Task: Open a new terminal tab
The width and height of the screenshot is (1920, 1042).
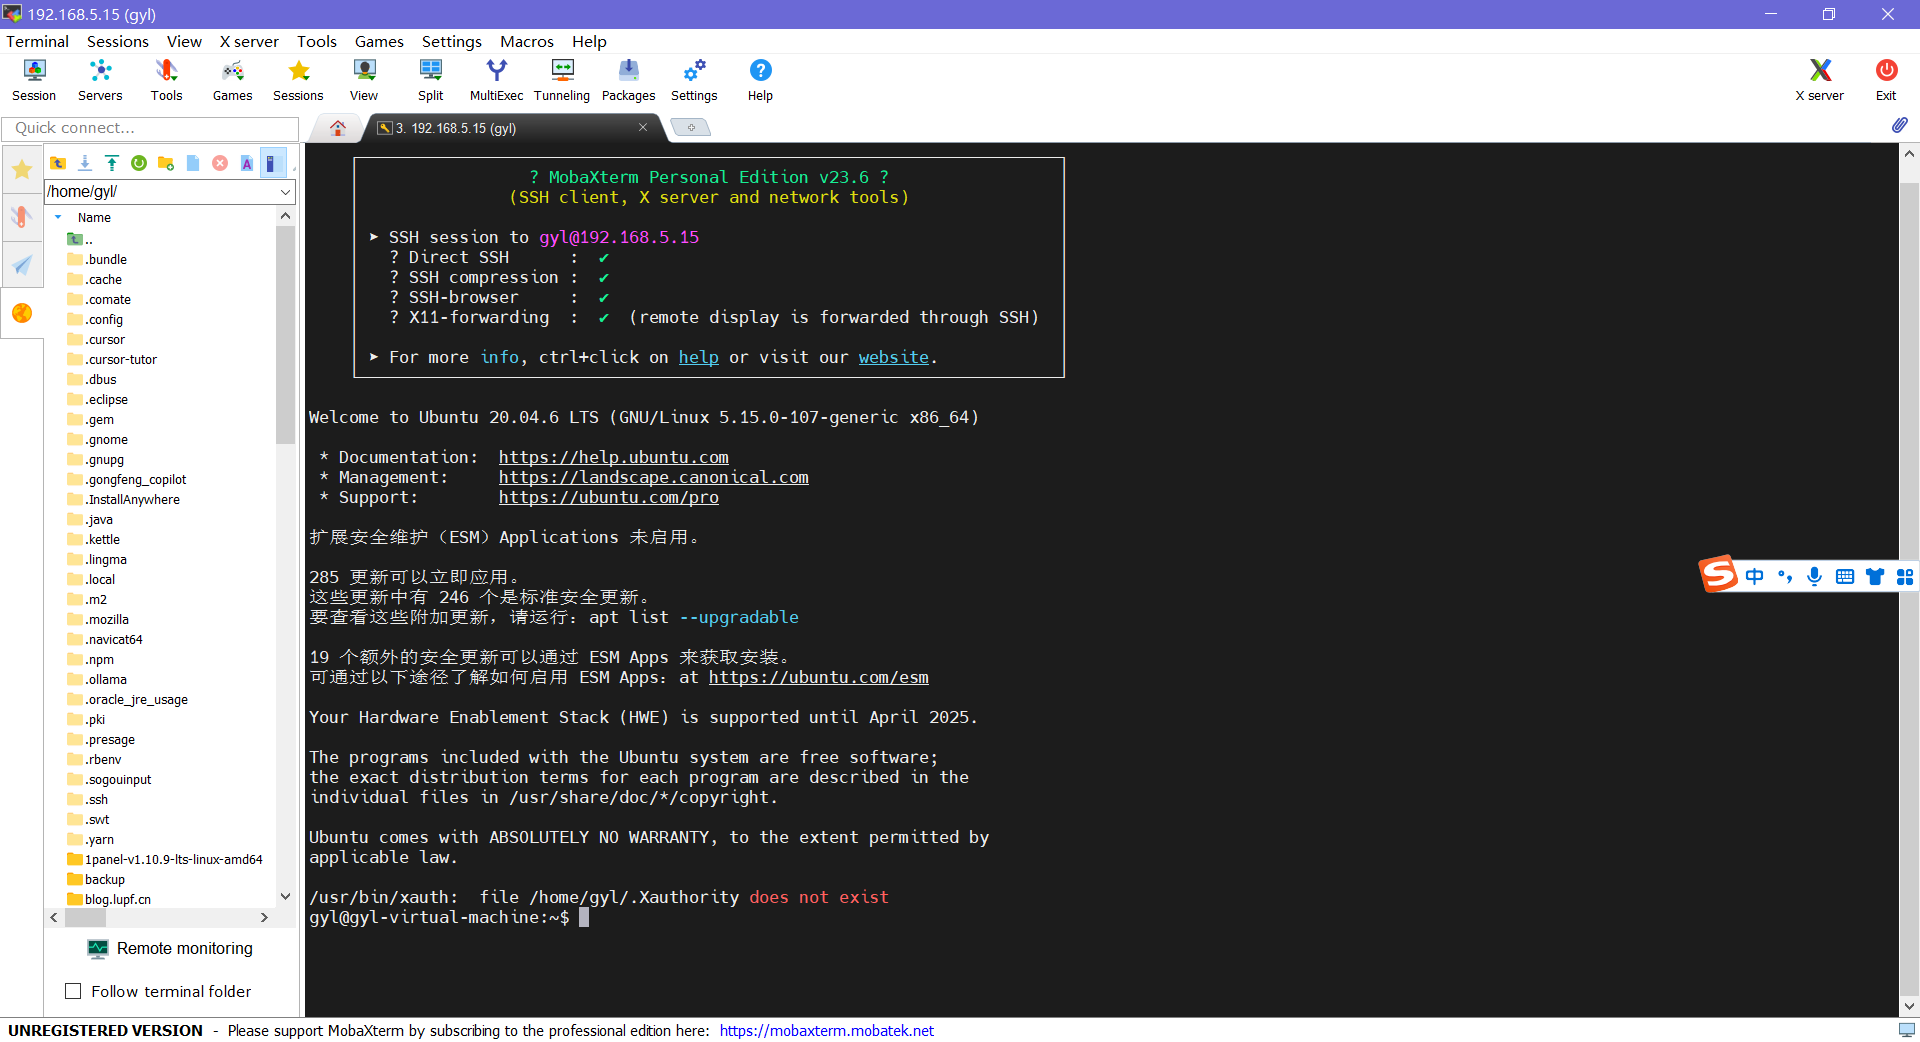Action: [690, 127]
